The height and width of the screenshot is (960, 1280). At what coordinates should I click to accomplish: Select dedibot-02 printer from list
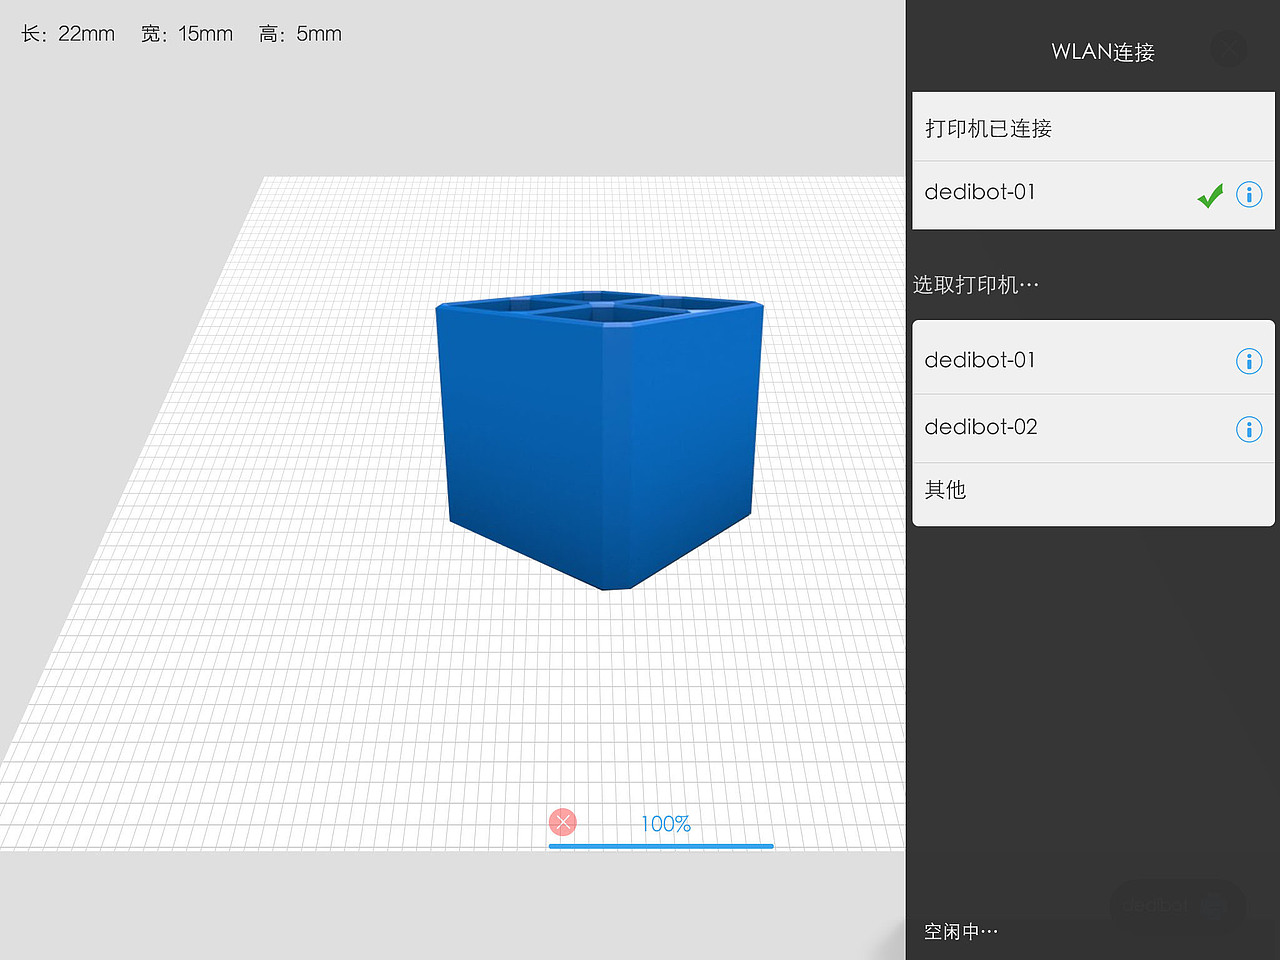[1093, 428]
